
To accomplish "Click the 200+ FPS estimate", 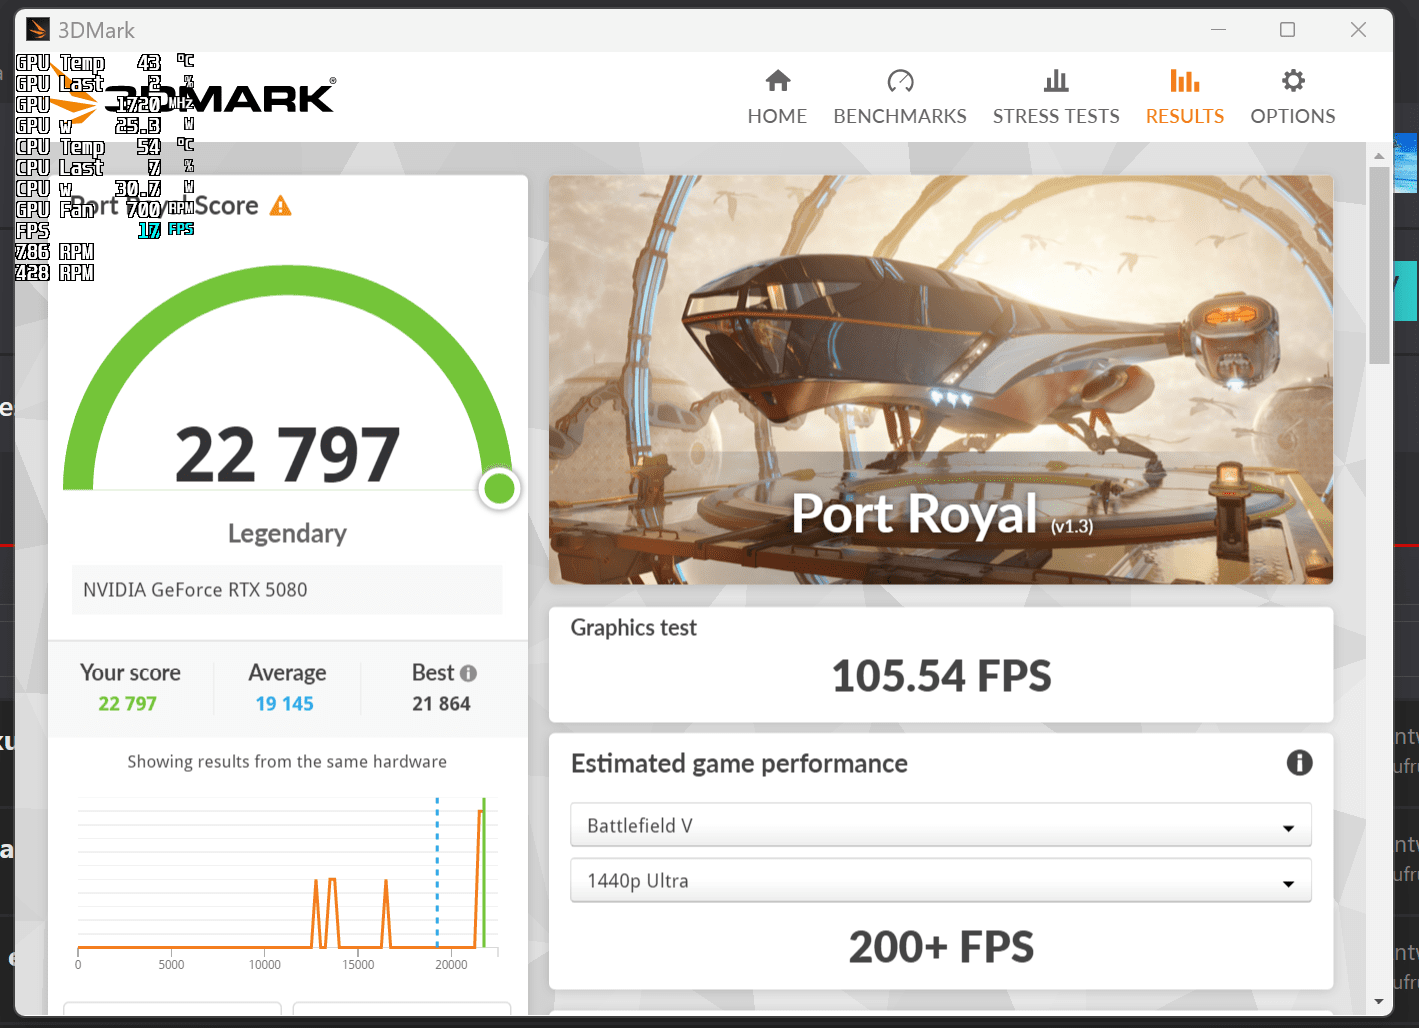I will pos(941,947).
